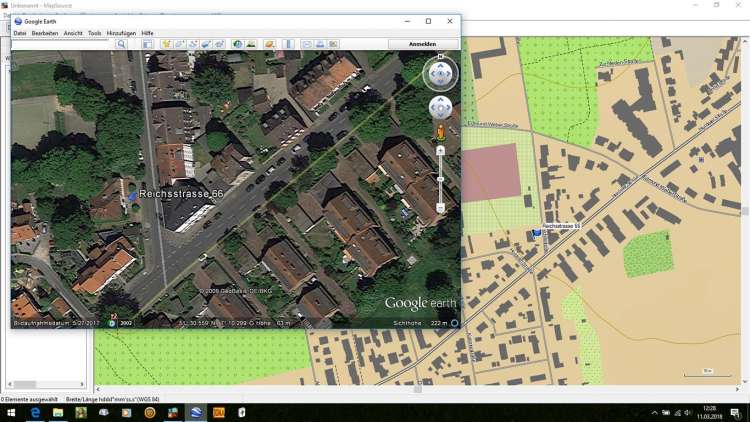Click the Reichsstrasse 66 placemark label

pos(181,194)
